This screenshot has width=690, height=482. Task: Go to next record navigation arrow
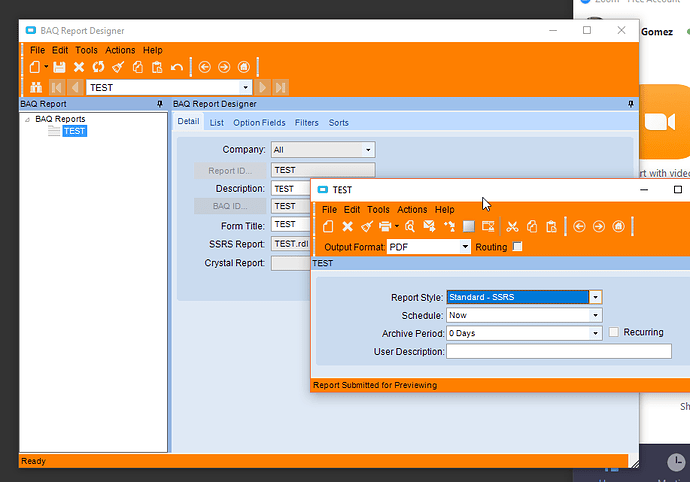[x=262, y=87]
